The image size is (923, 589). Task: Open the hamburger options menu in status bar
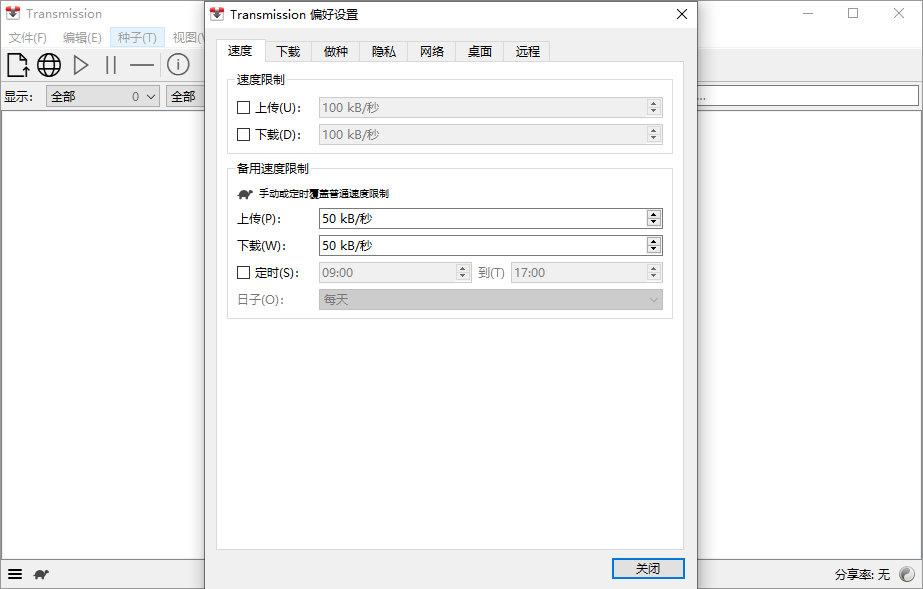click(14, 573)
